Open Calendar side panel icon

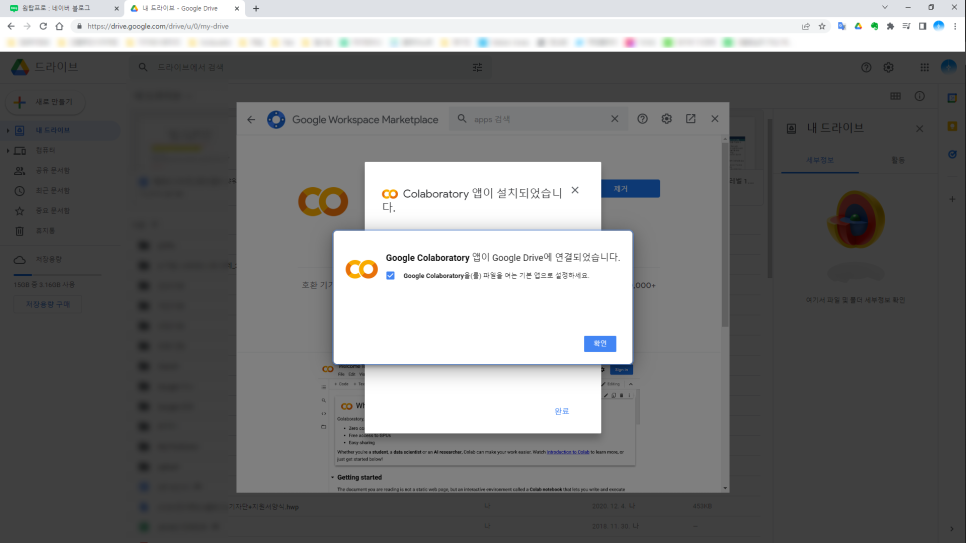952,98
